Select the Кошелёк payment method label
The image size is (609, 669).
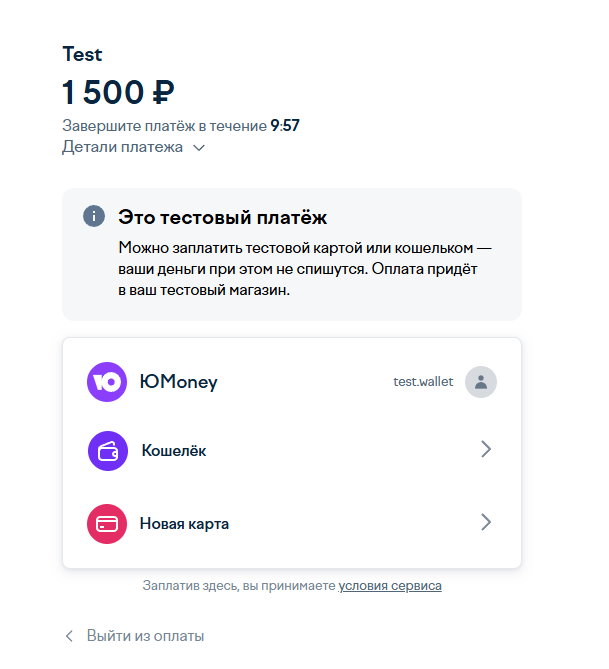click(174, 451)
